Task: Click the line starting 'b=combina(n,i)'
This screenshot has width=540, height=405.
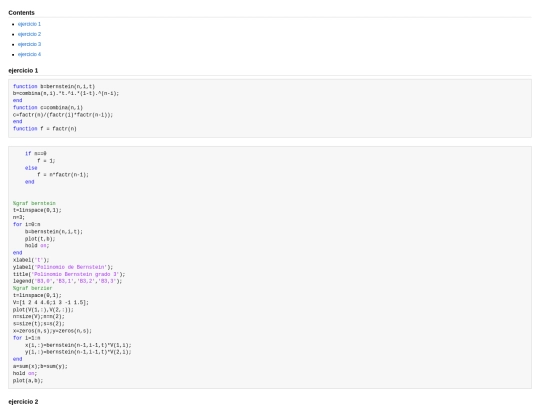Action: click(66, 93)
